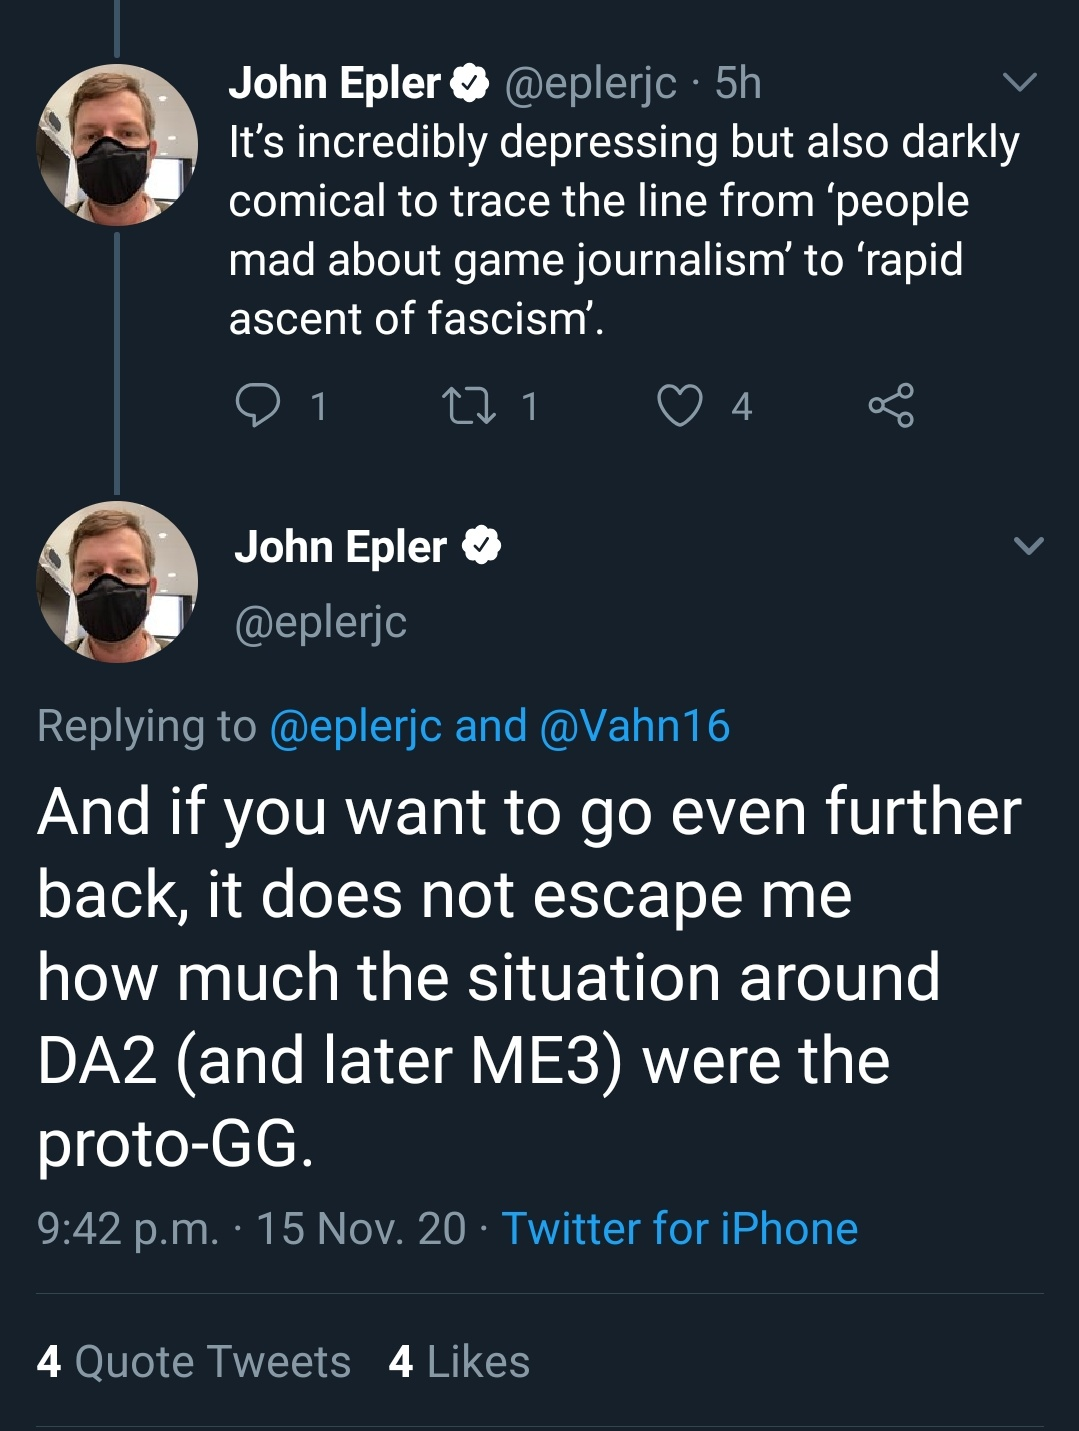The height and width of the screenshot is (1431, 1079).
Task: Reply to the first John Epler tweet
Action: 258,406
